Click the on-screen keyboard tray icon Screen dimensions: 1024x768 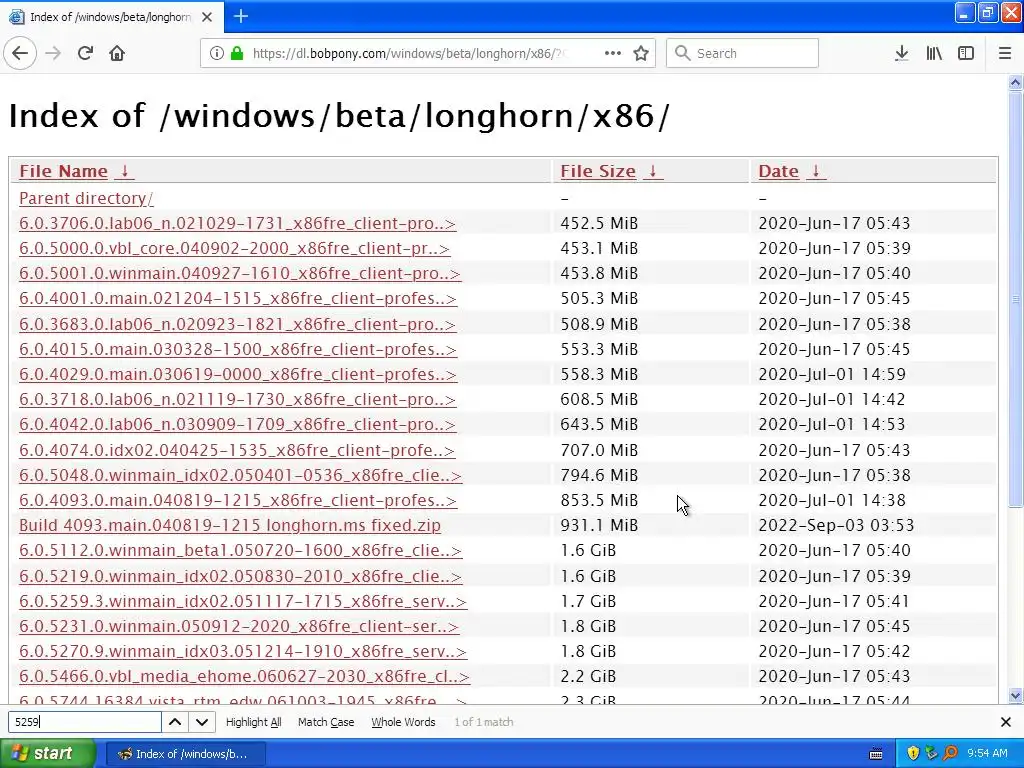click(876, 754)
